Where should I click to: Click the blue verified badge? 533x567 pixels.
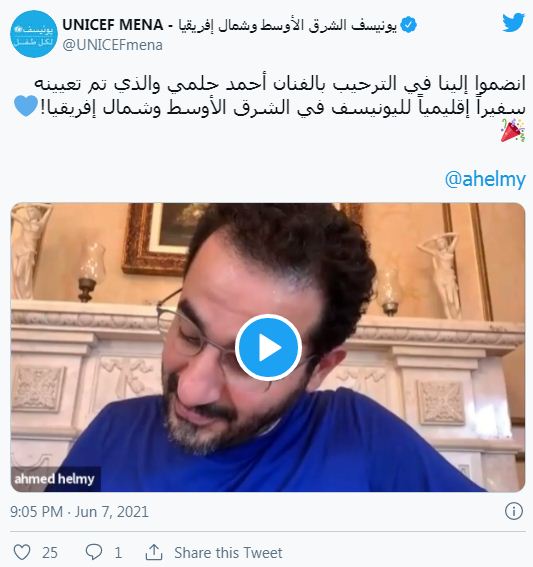click(x=409, y=25)
